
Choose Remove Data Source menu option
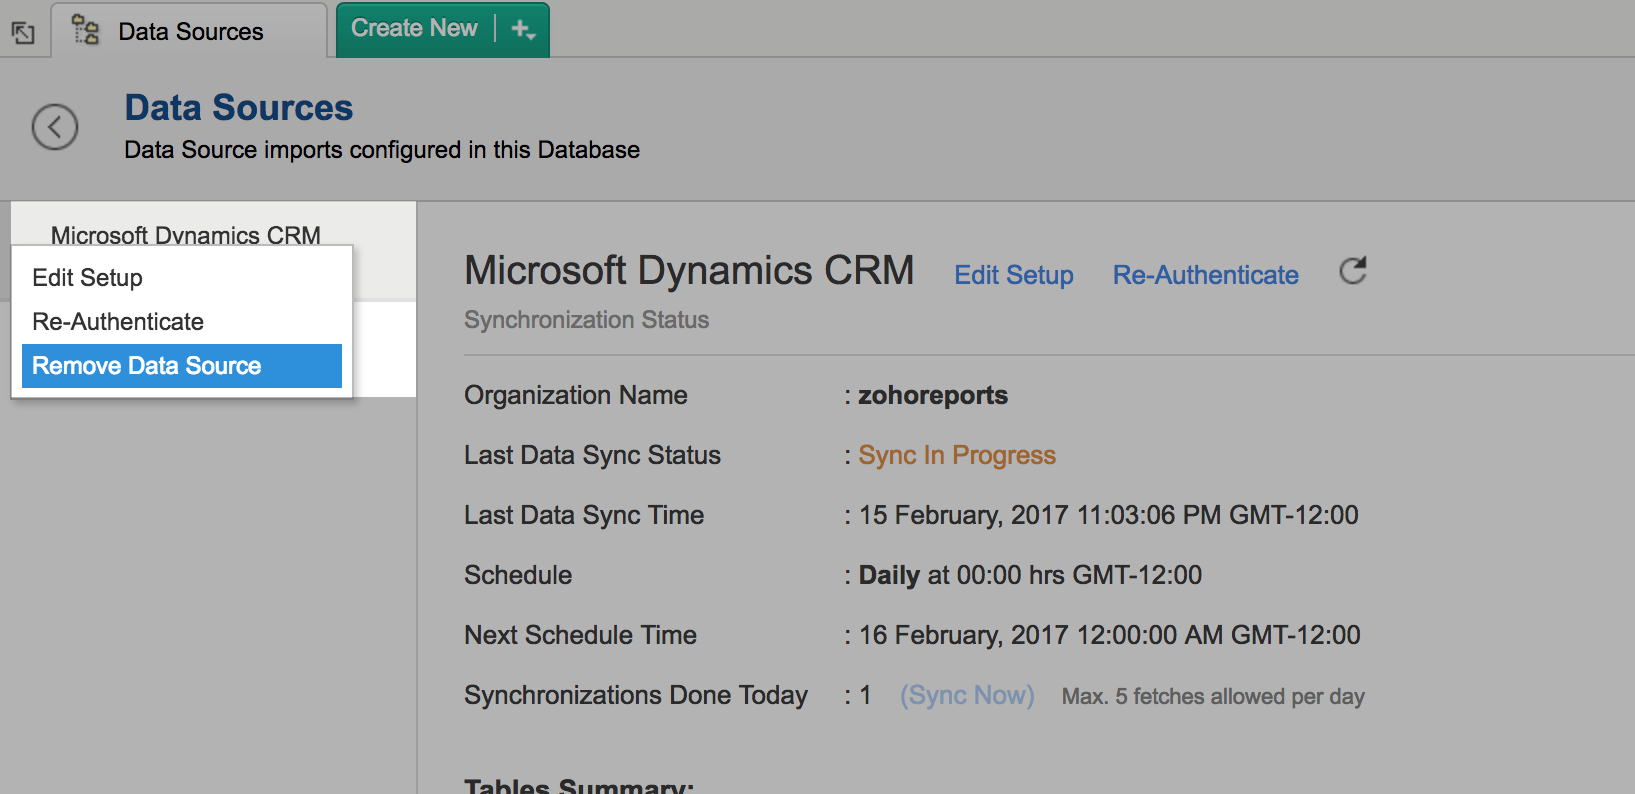(147, 366)
